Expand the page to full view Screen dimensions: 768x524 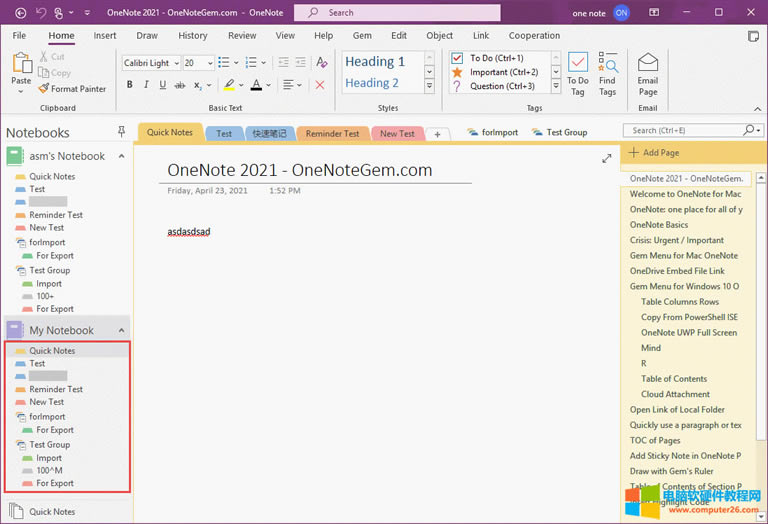tap(607, 158)
